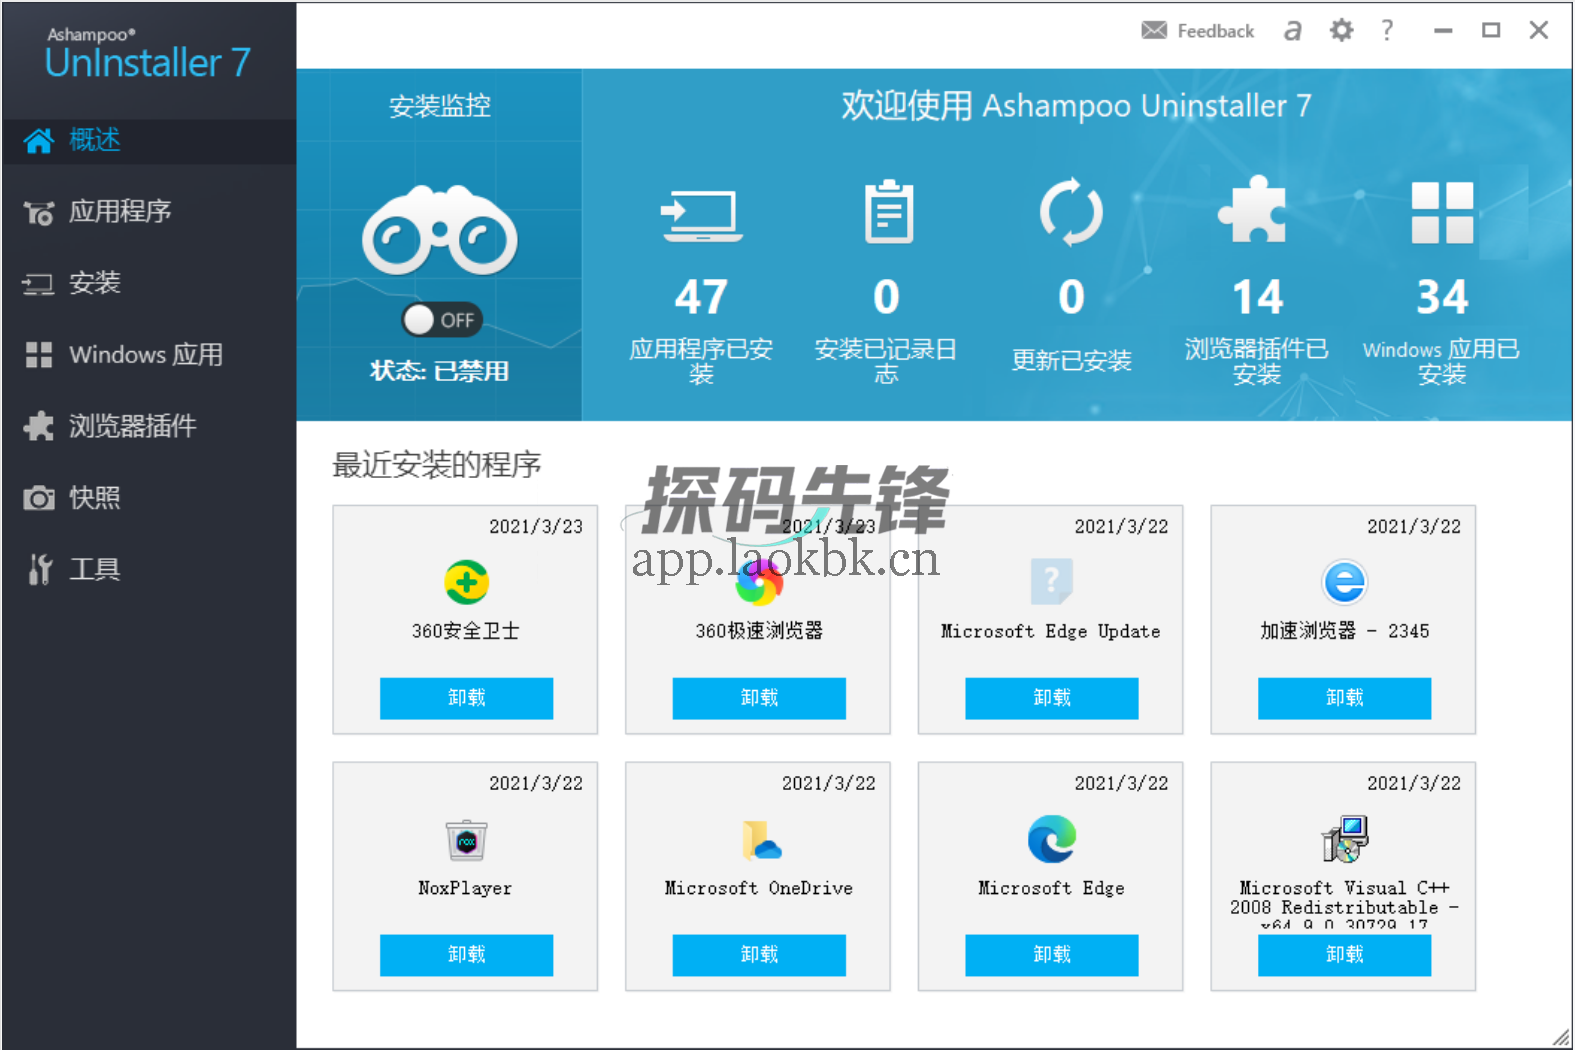Screen dimensions: 1575x1050
Task: Click the 47 应用程序已安装 count
Action: (x=701, y=297)
